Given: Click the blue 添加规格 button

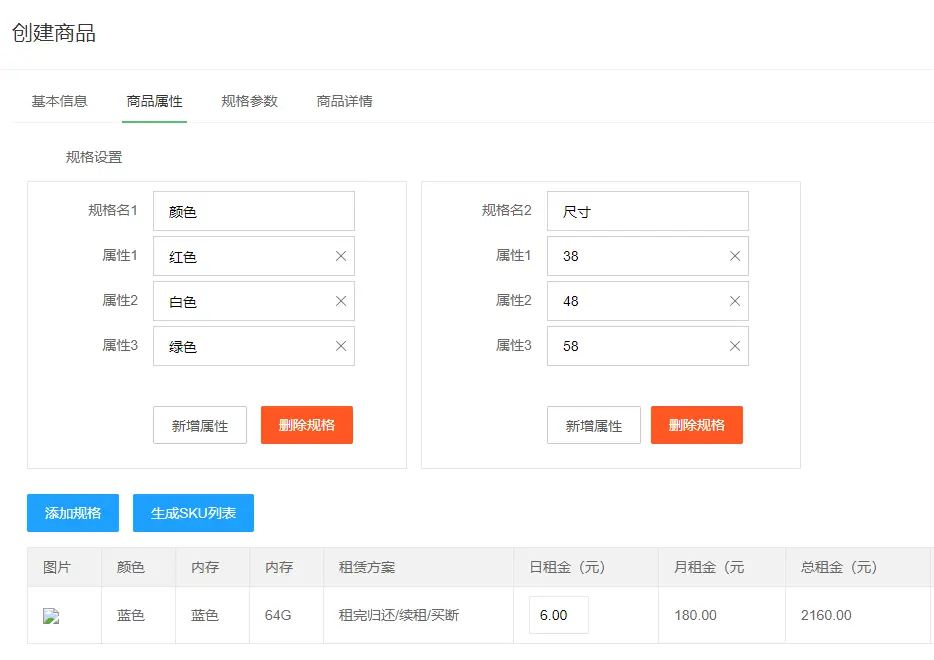Looking at the screenshot, I should point(73,513).
